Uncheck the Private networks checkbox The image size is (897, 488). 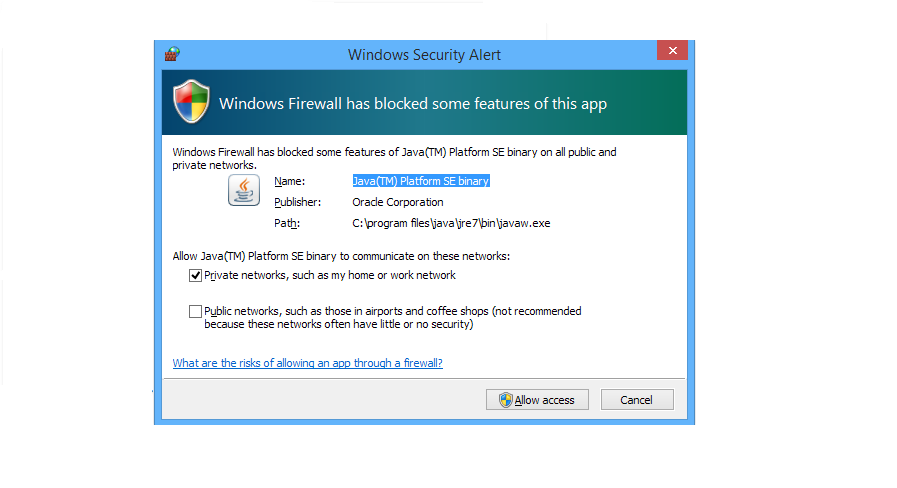pos(195,276)
